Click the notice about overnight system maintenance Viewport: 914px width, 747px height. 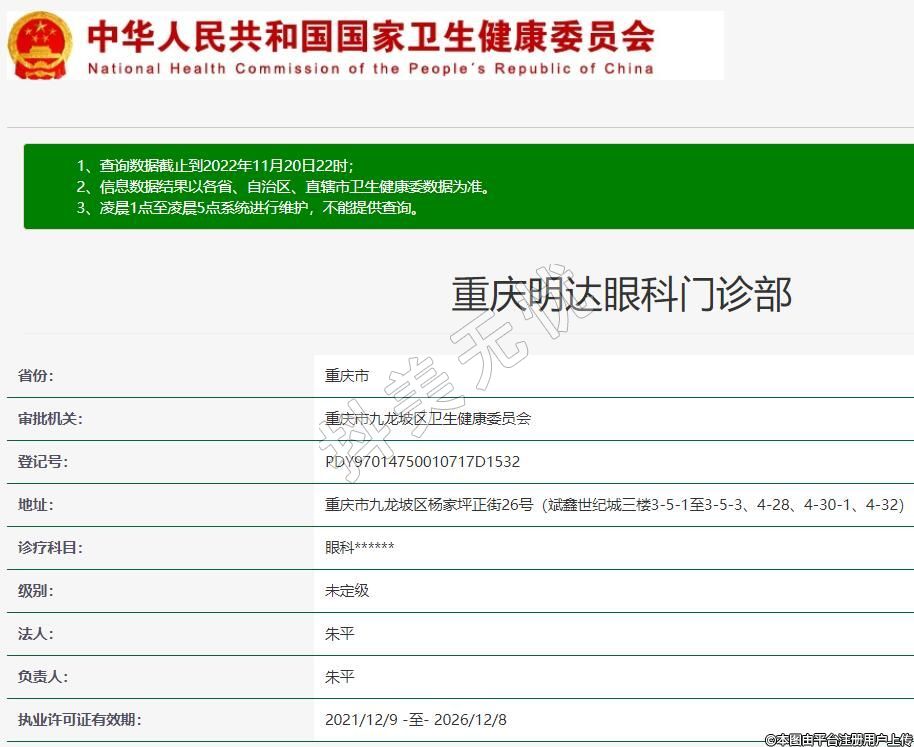point(248,208)
